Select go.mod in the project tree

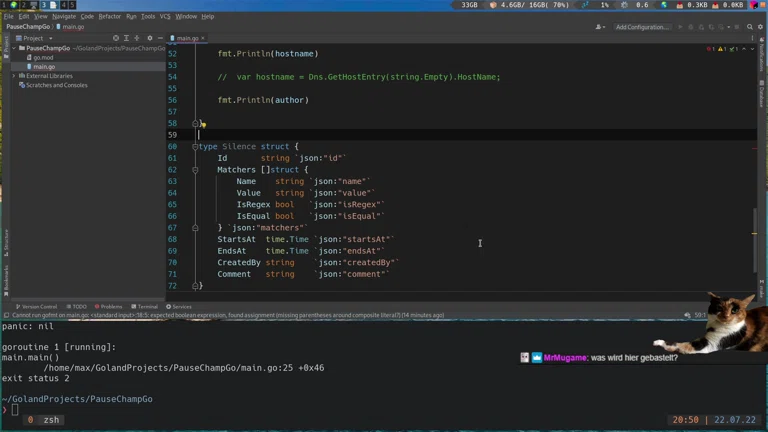43,58
